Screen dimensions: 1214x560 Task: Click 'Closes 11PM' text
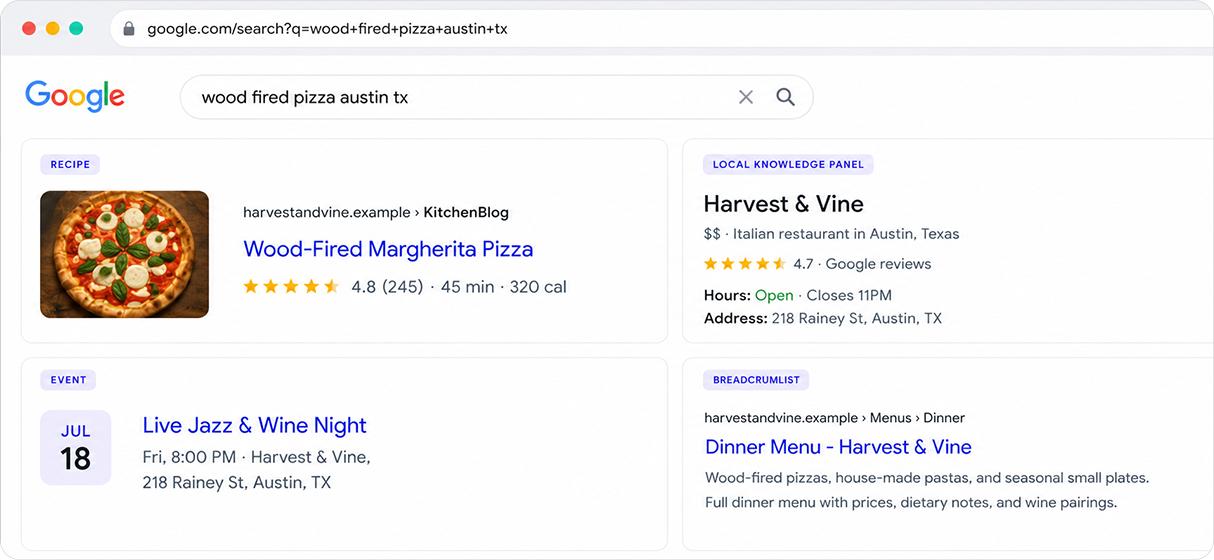tap(849, 296)
